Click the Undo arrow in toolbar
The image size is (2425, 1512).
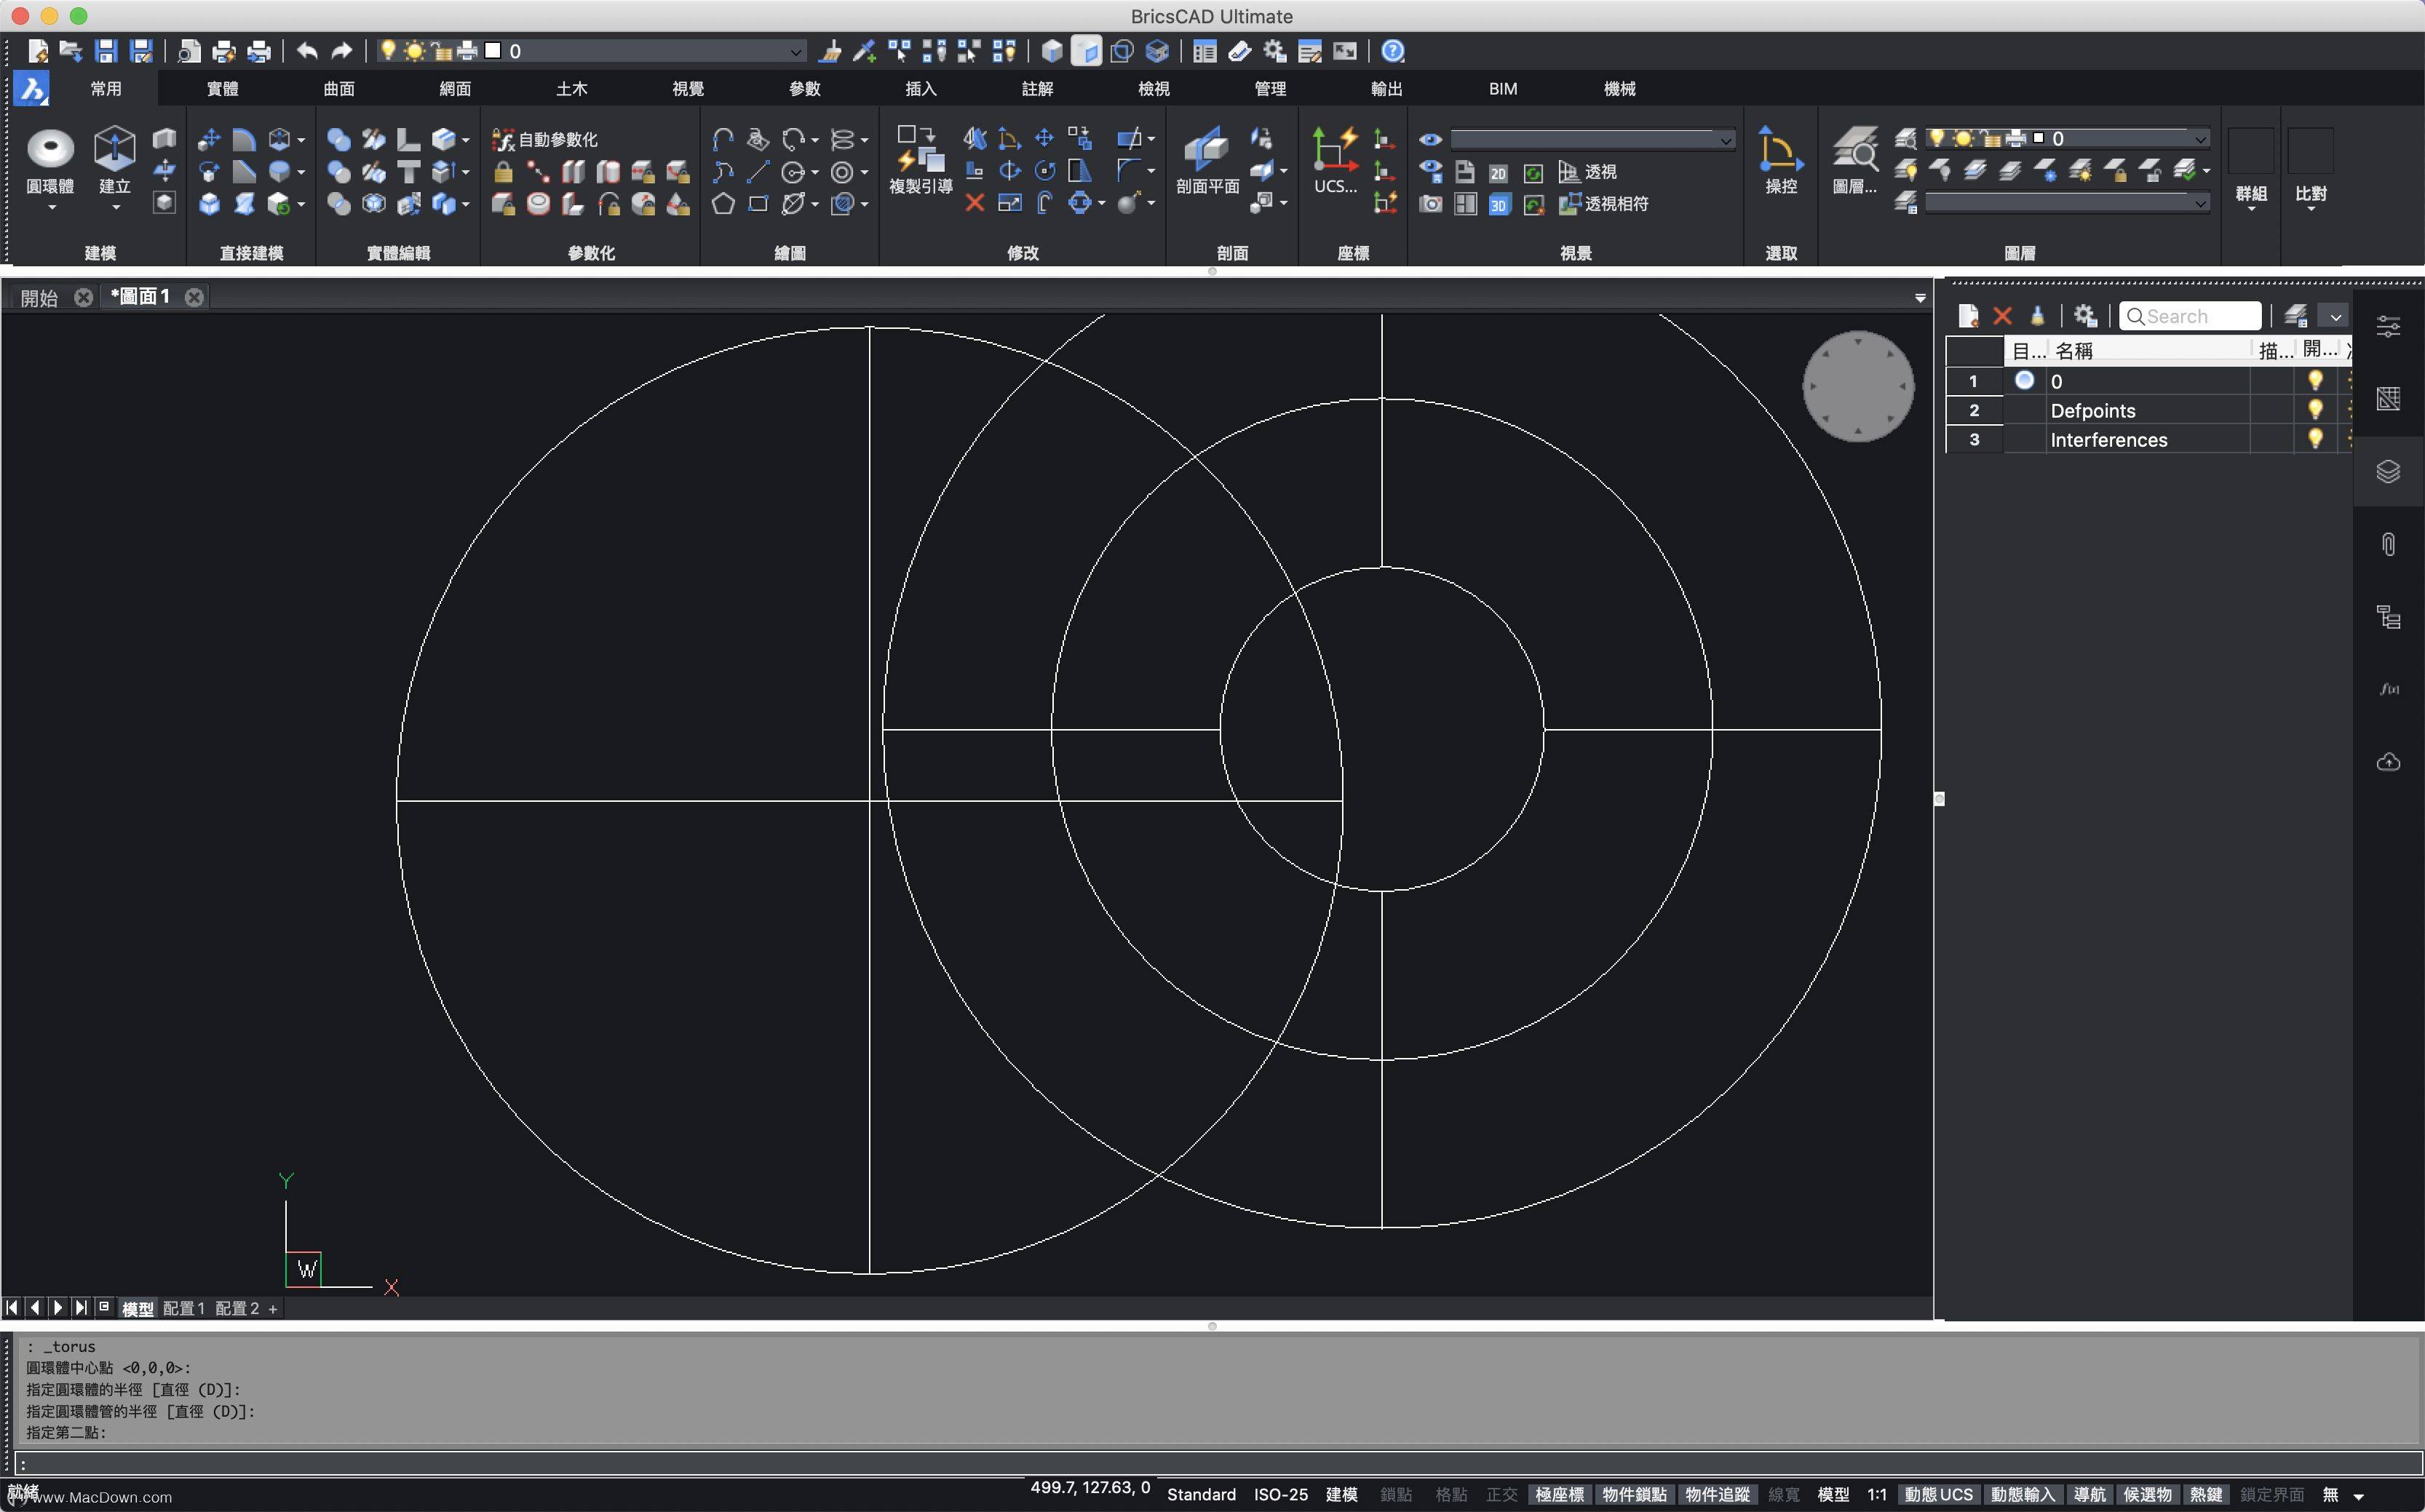point(307,51)
